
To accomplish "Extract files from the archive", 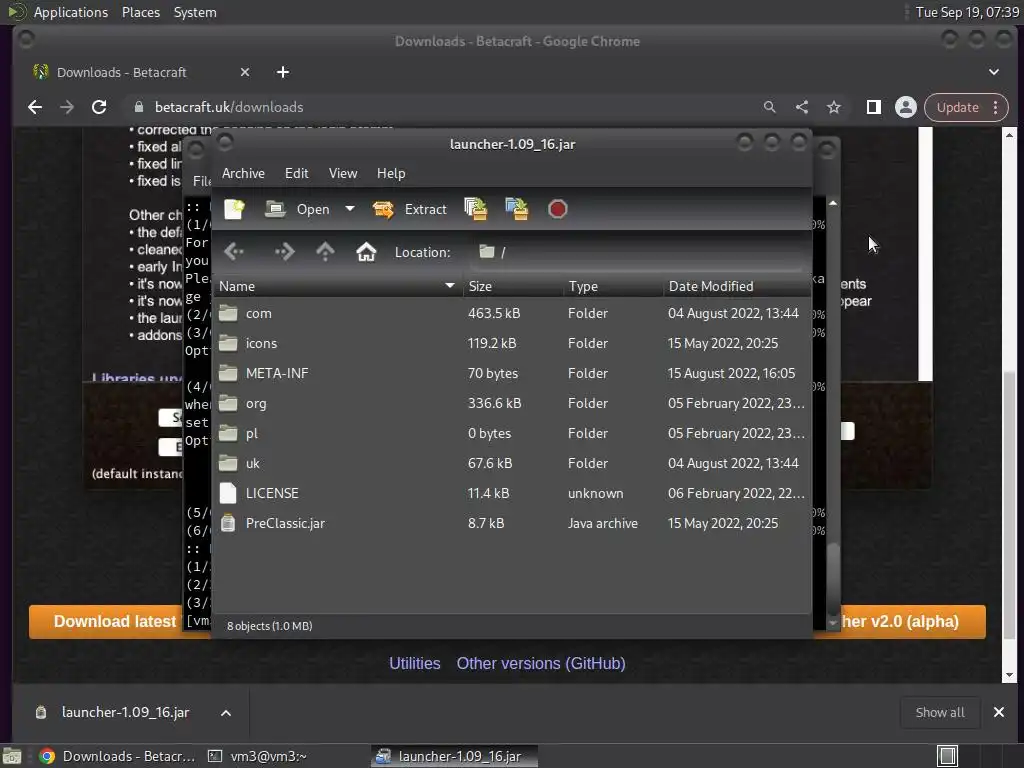I will pyautogui.click(x=409, y=209).
